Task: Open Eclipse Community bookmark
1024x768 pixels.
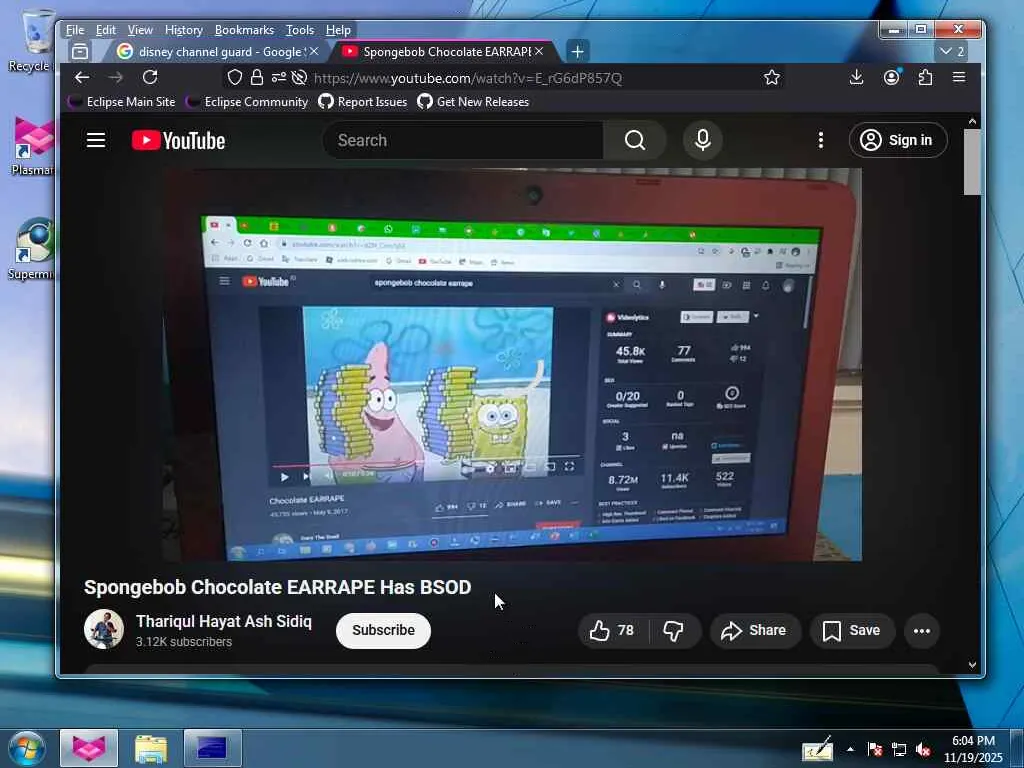Action: 247,102
